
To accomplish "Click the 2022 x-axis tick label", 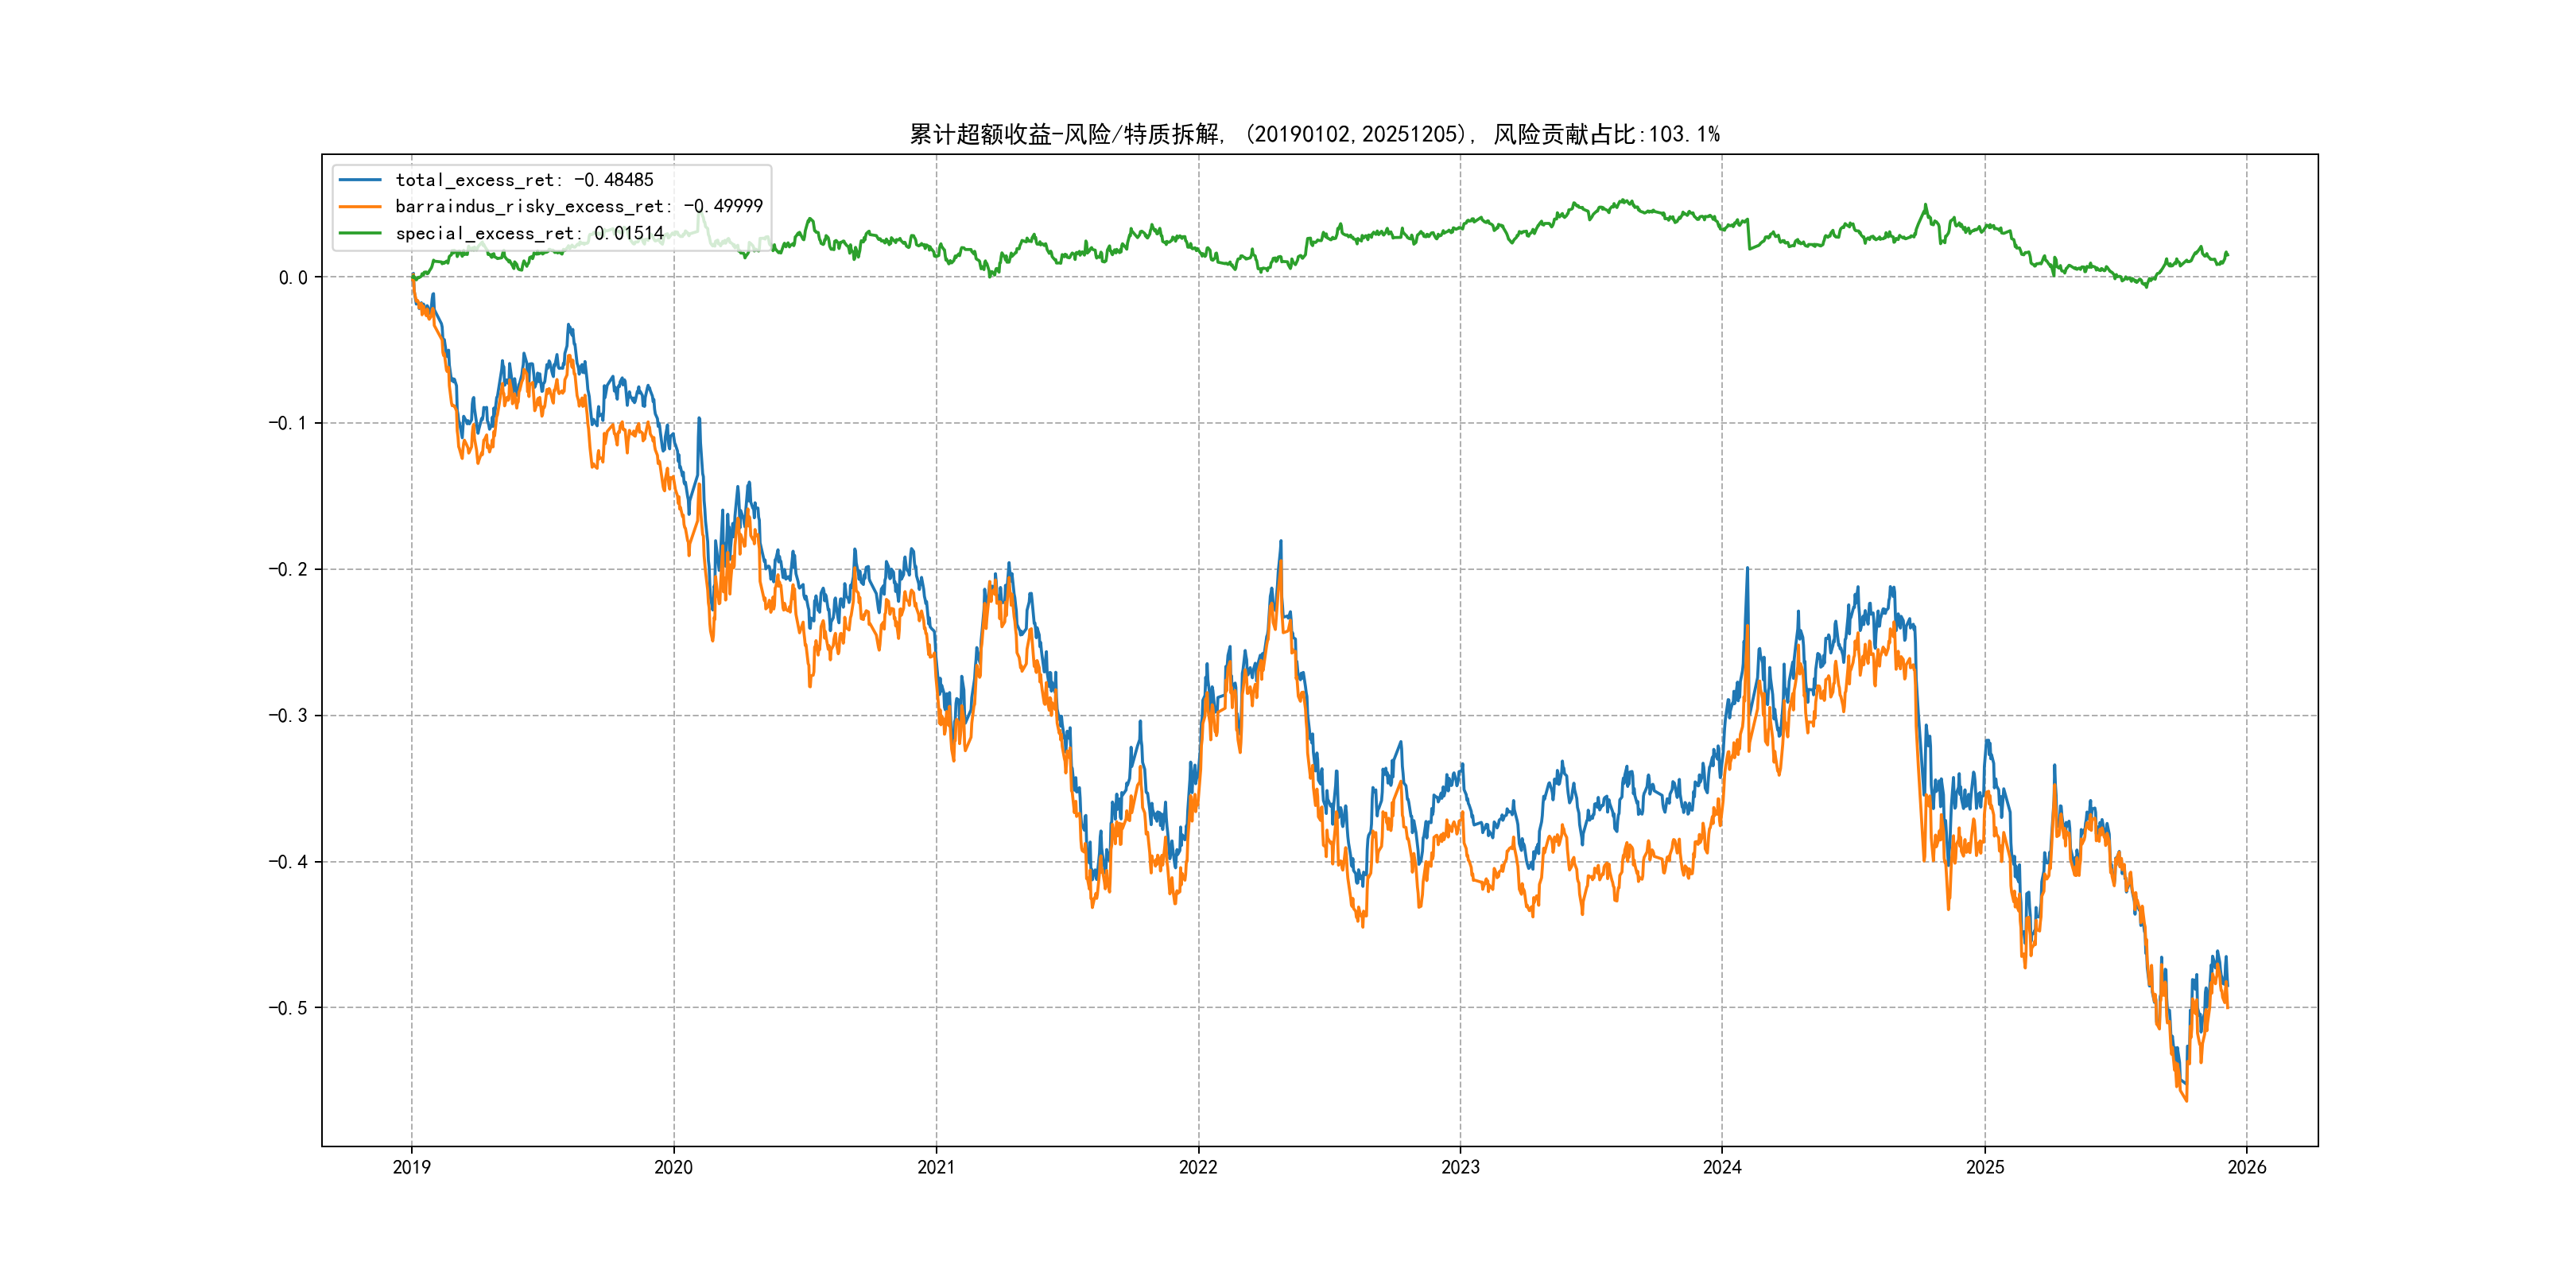I will point(1198,1167).
